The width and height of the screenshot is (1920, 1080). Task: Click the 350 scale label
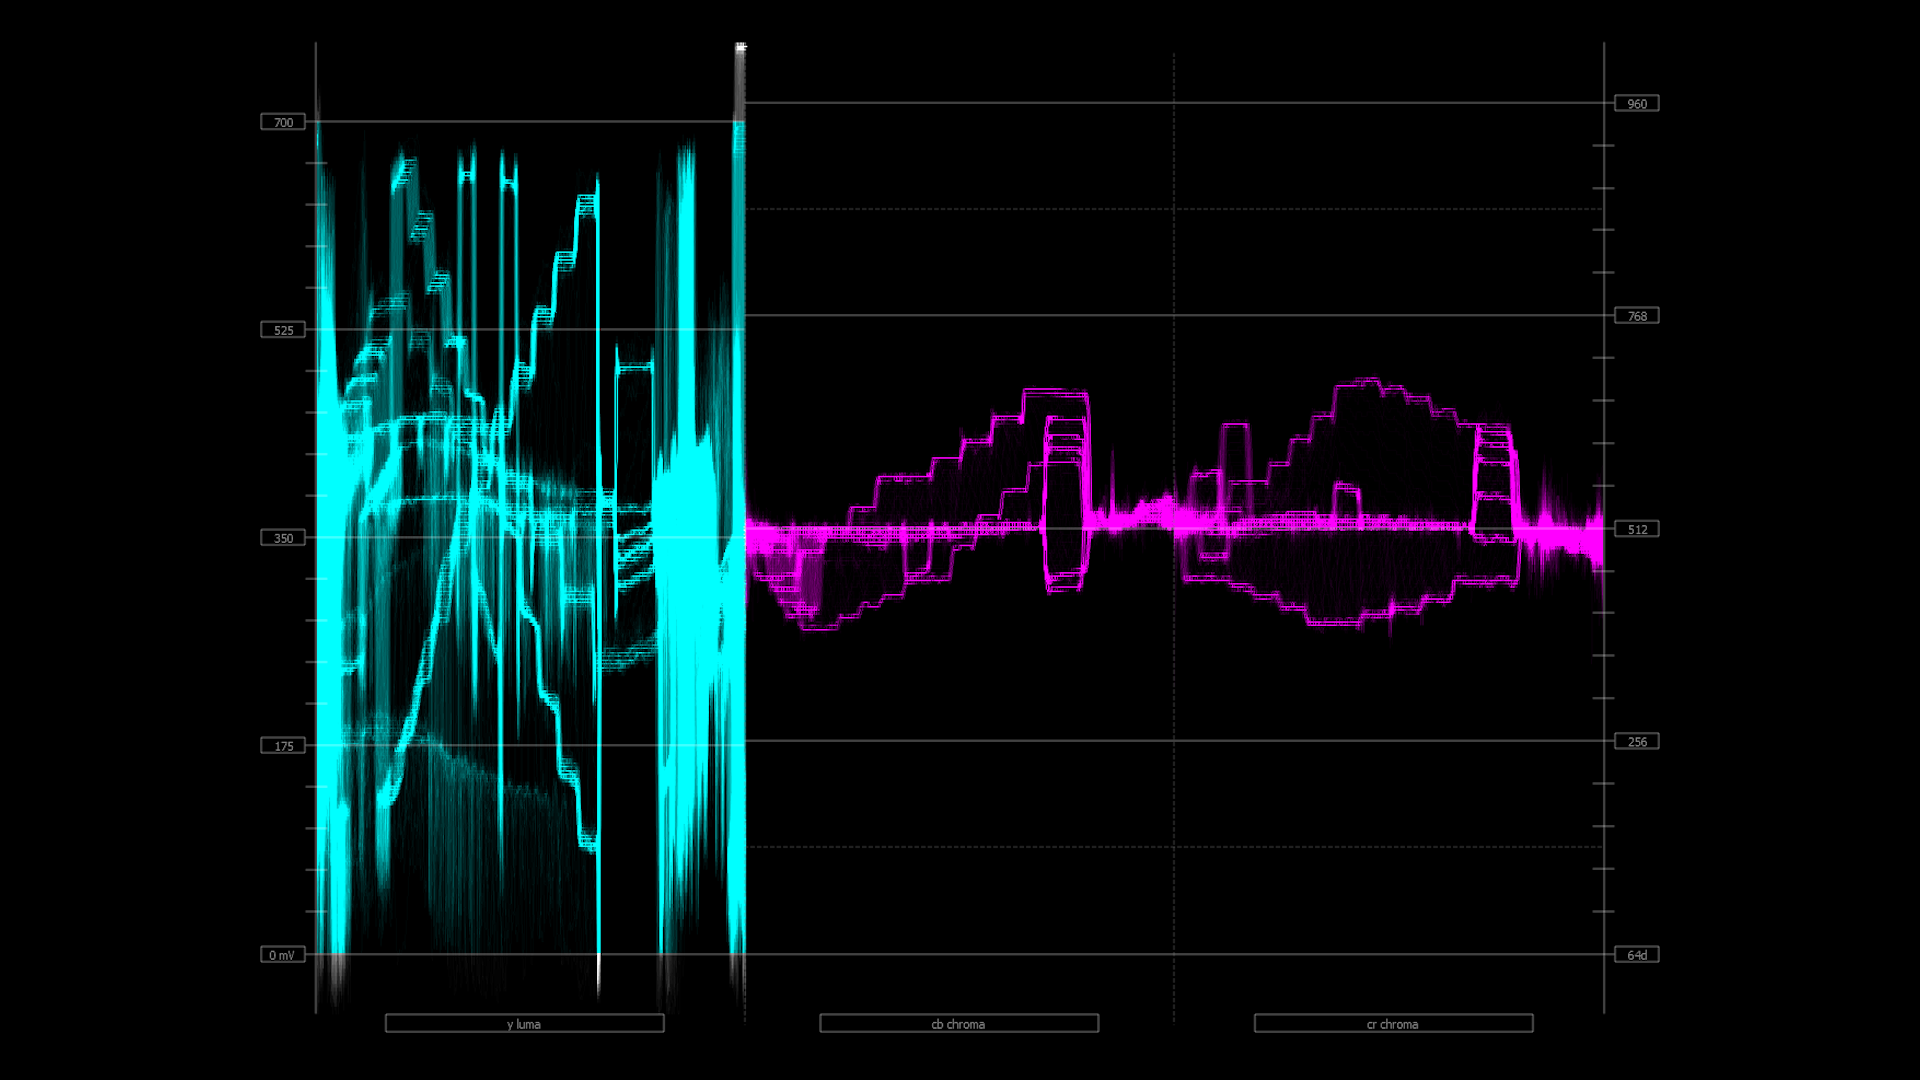(x=283, y=538)
